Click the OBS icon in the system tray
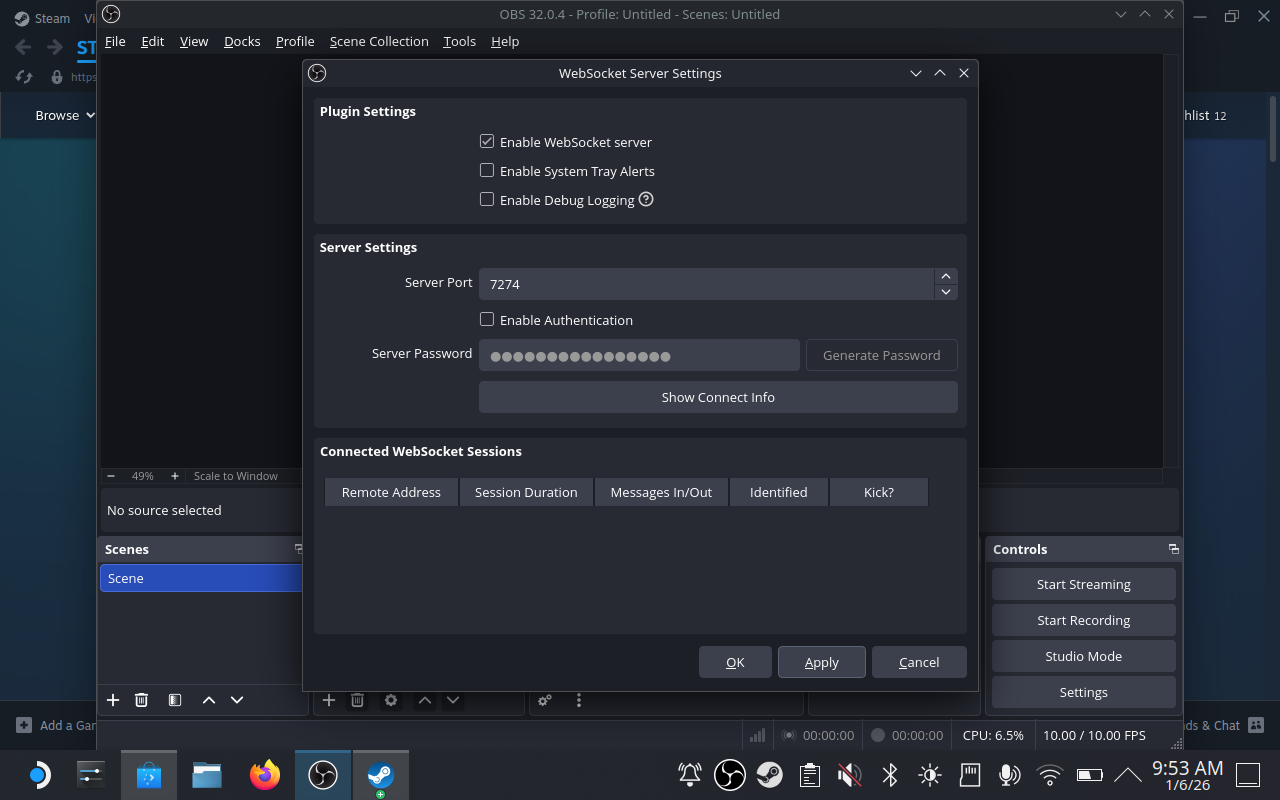Image resolution: width=1280 pixels, height=800 pixels. tap(729, 774)
